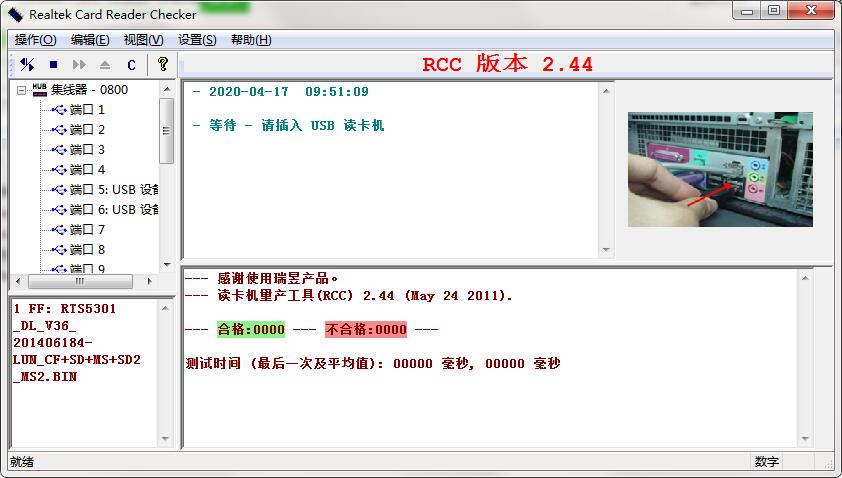The width and height of the screenshot is (842, 478).
Task: Click the firmware panel scroll up arrow
Action: point(165,308)
